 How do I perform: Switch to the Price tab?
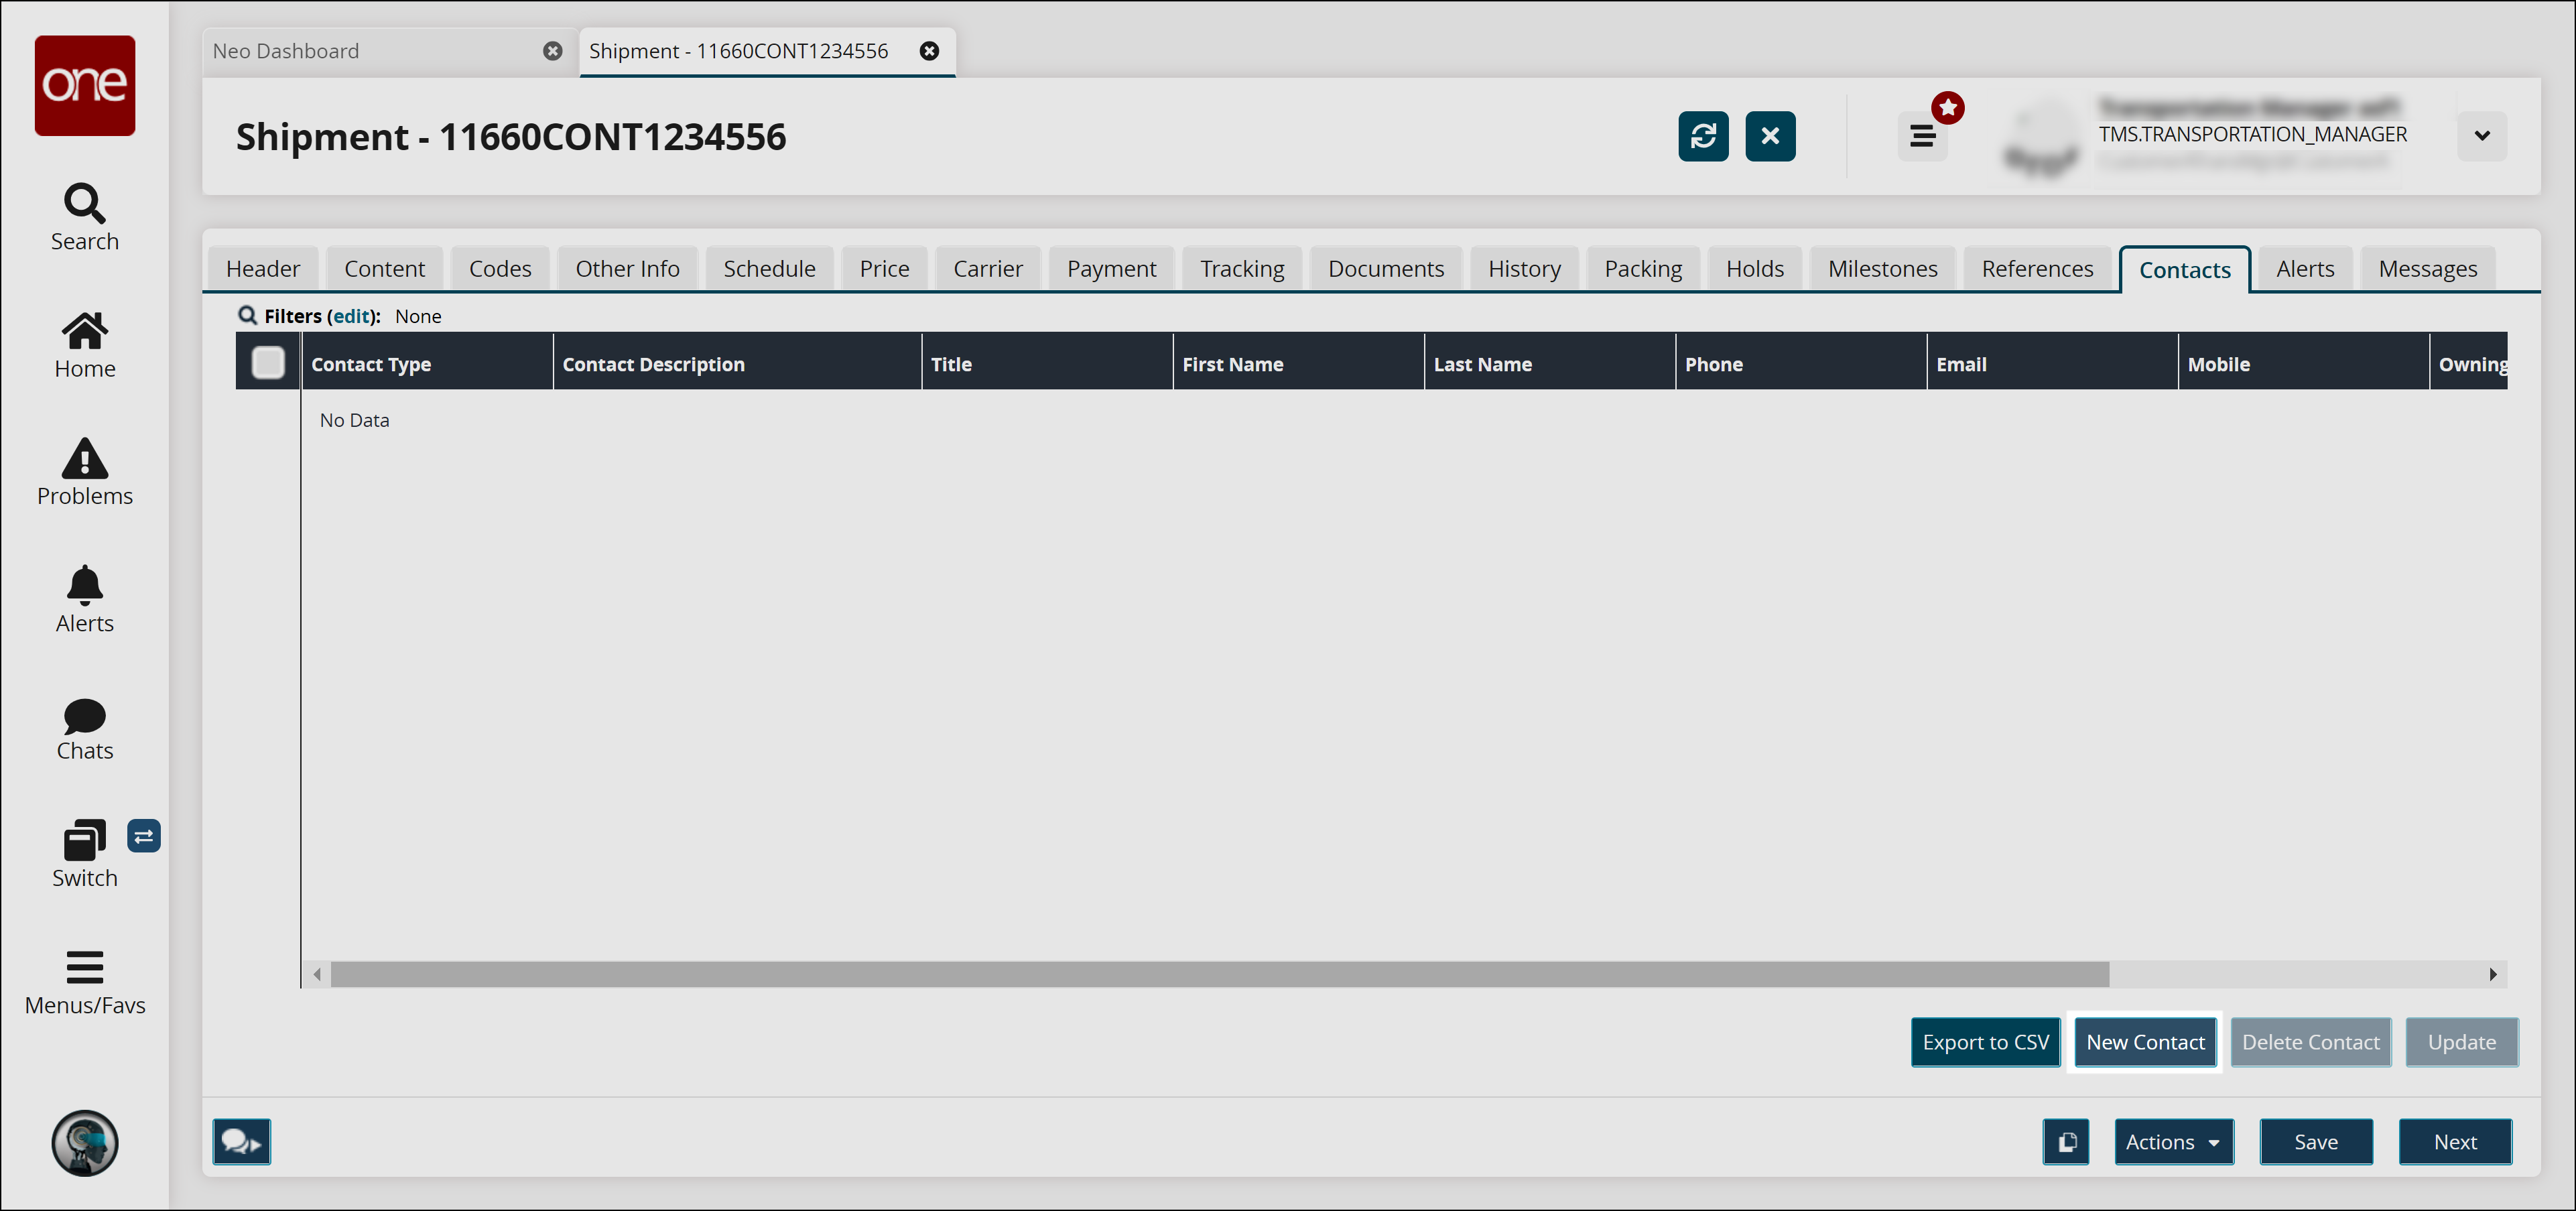coord(884,268)
